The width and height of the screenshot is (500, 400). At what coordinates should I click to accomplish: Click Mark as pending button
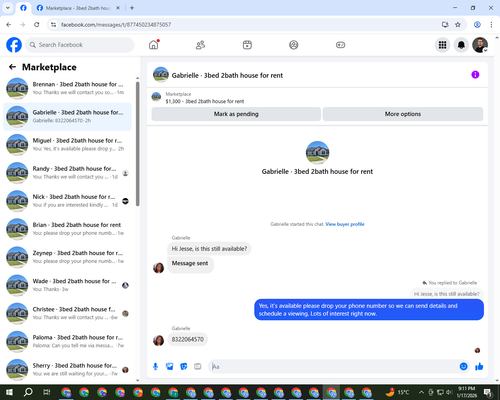(236, 114)
